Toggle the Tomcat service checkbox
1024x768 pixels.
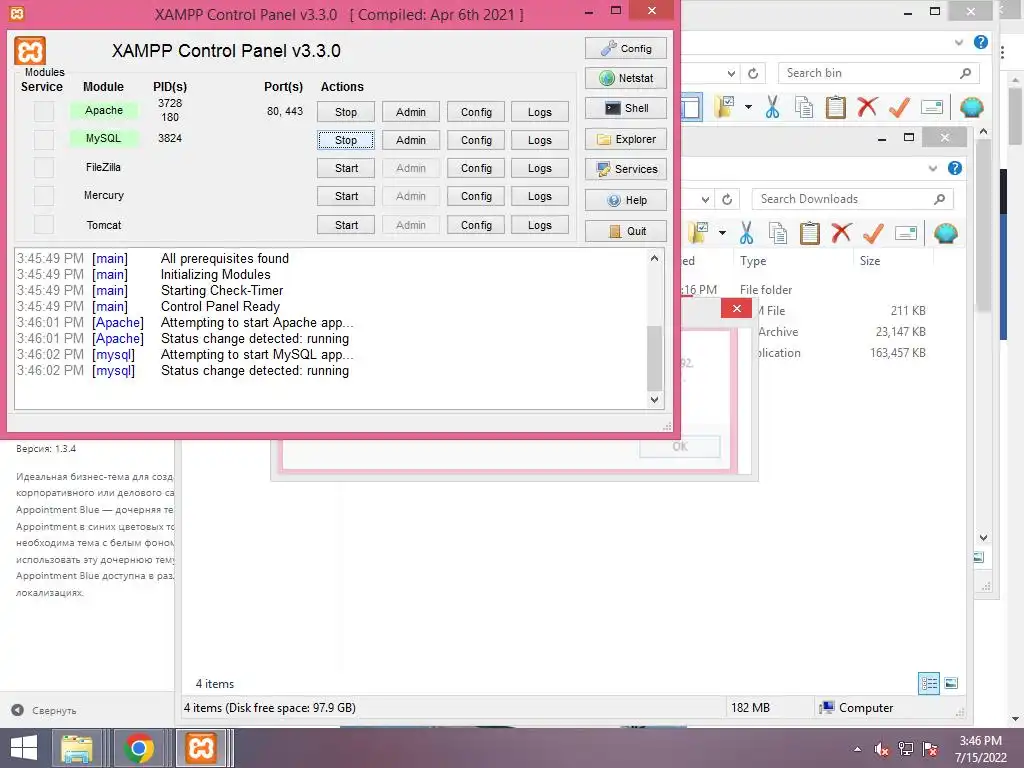point(44,225)
